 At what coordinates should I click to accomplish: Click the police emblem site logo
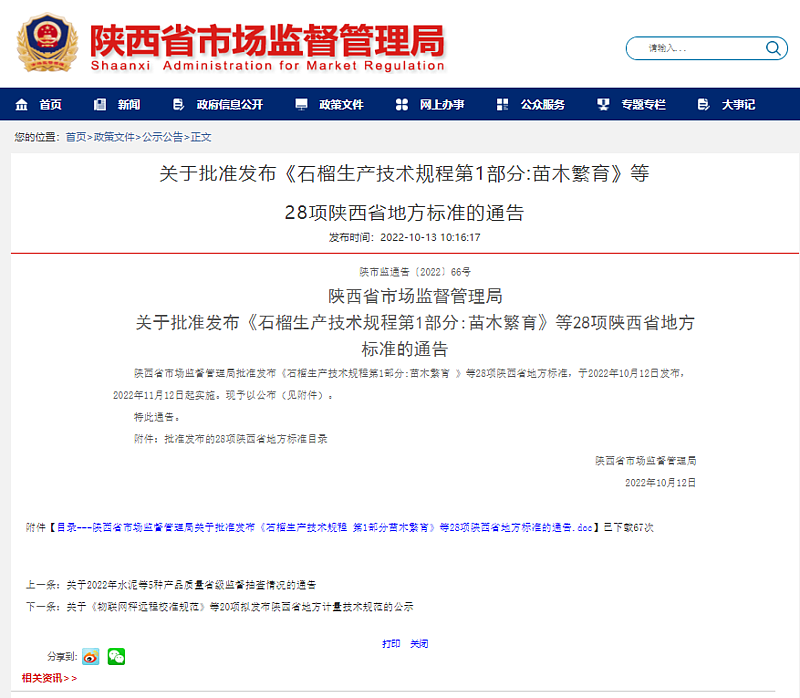48,44
